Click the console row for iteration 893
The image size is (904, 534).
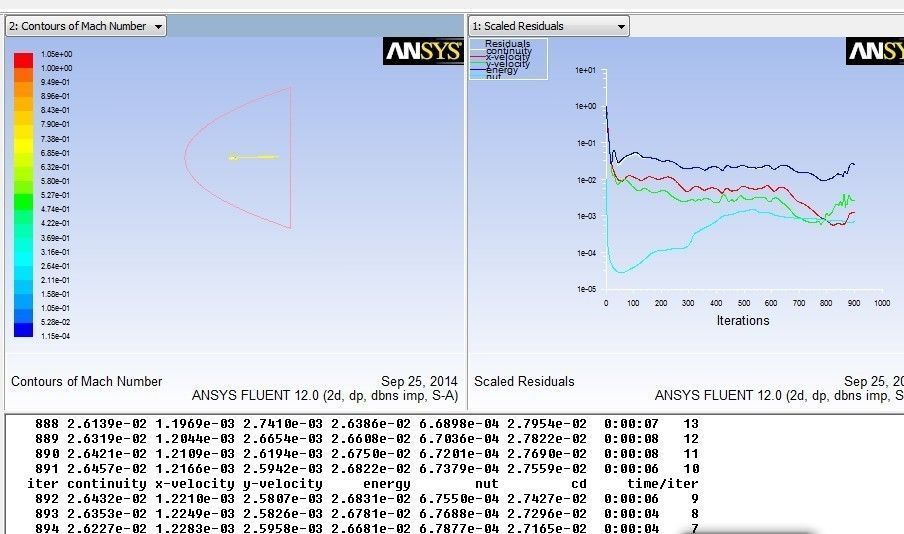(367, 514)
